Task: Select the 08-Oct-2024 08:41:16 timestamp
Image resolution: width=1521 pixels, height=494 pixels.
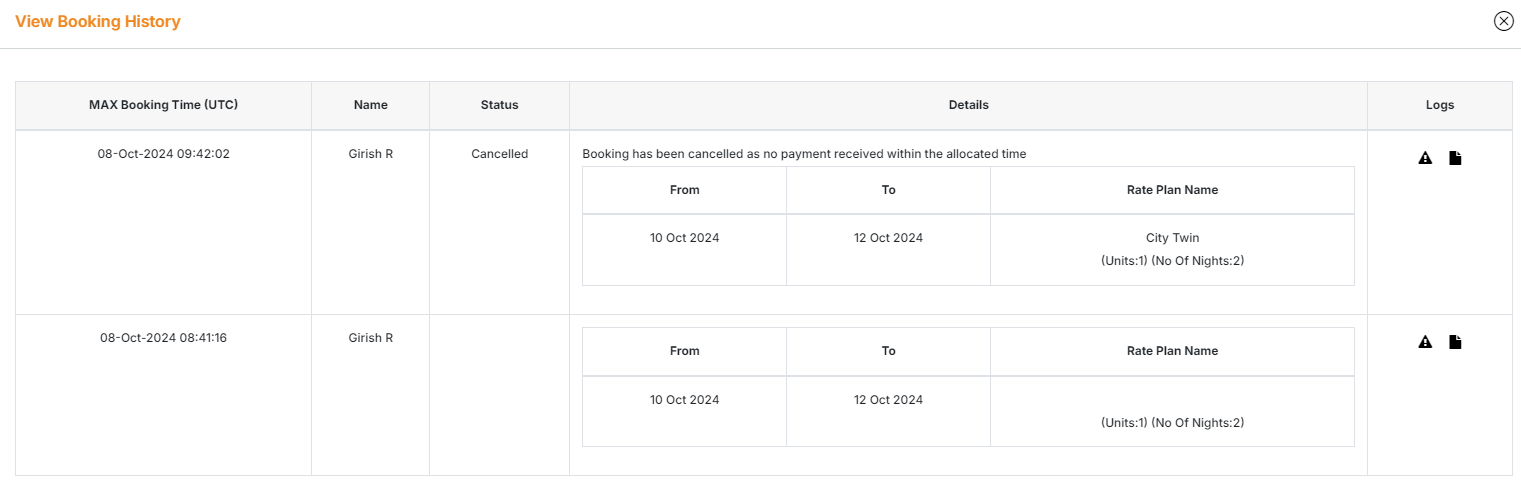Action: [163, 338]
